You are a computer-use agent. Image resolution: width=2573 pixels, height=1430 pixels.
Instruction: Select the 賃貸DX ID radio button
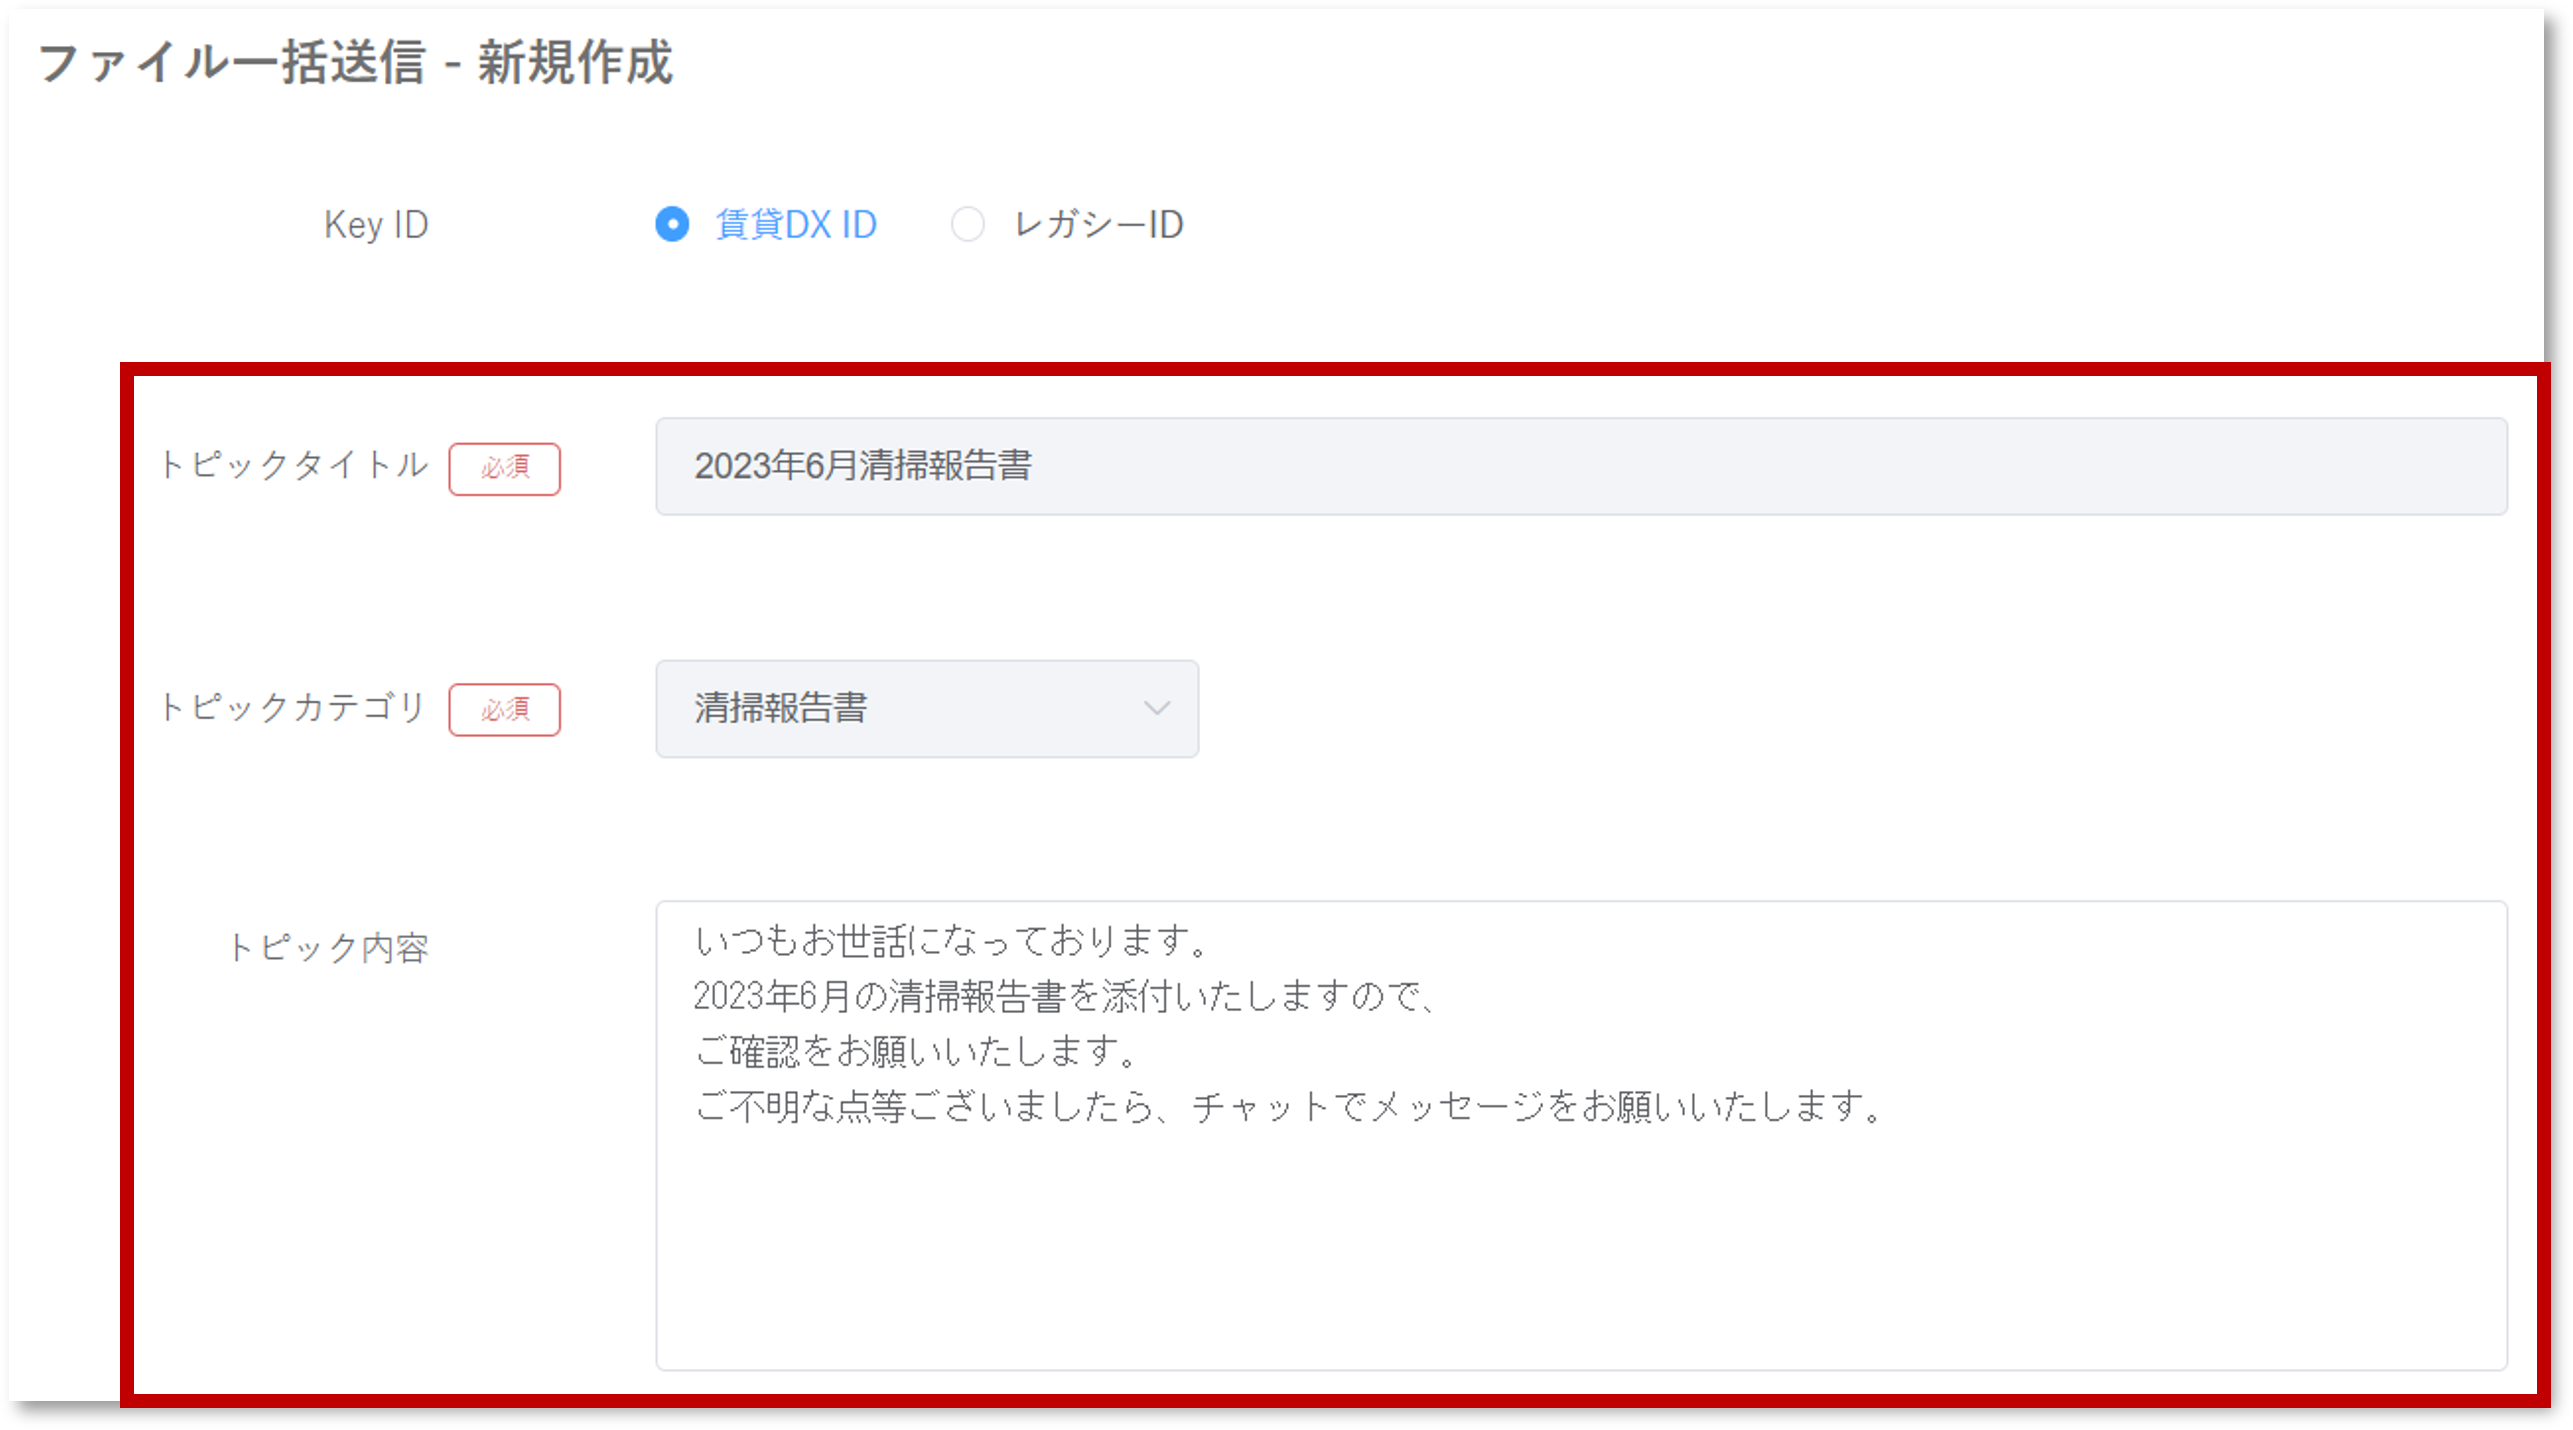[672, 225]
